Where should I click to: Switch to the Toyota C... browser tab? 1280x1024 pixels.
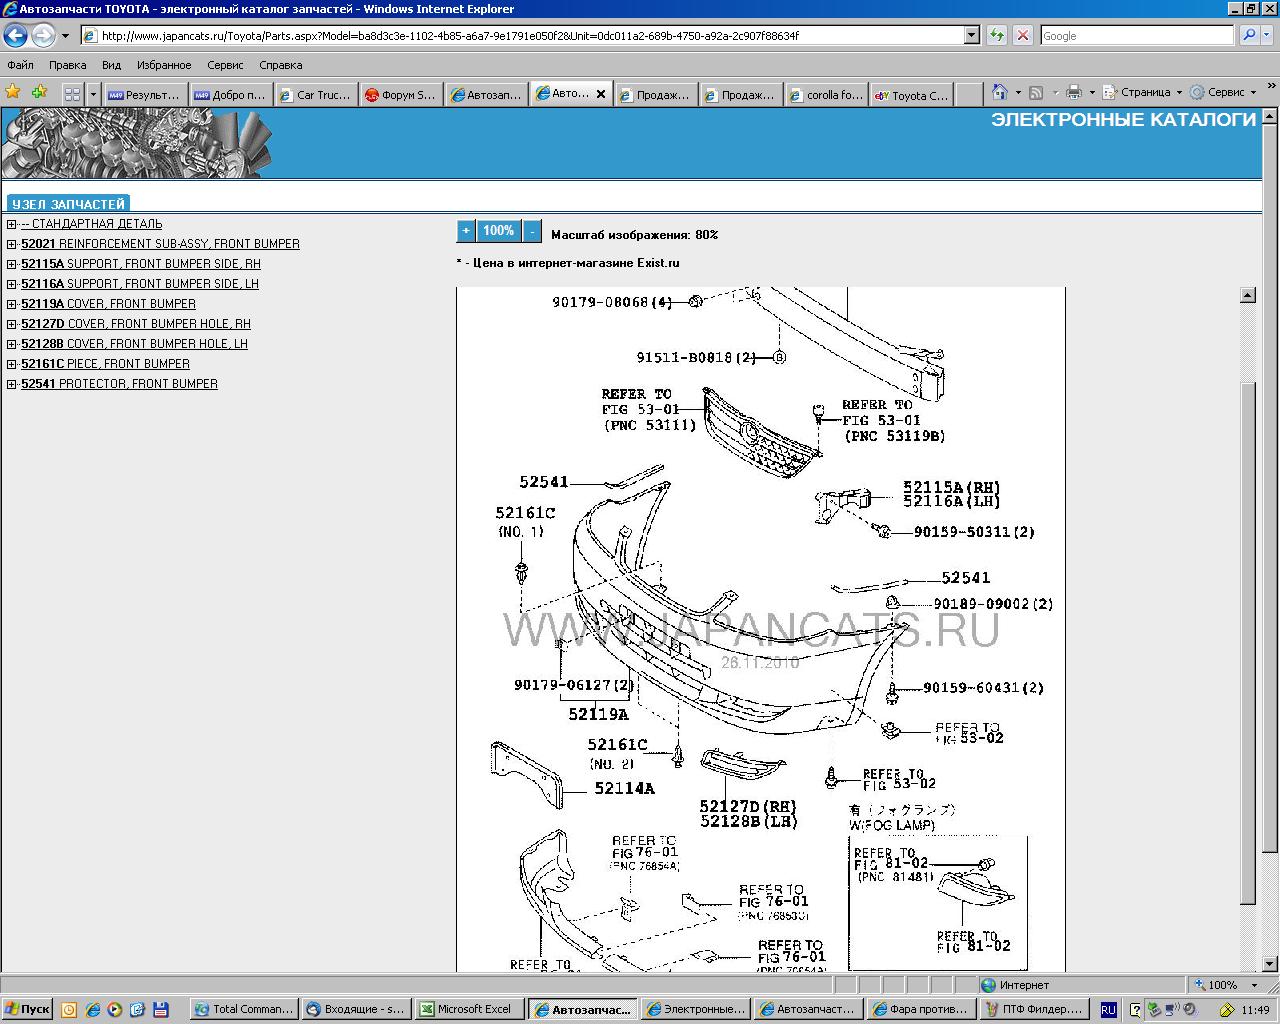(x=911, y=95)
